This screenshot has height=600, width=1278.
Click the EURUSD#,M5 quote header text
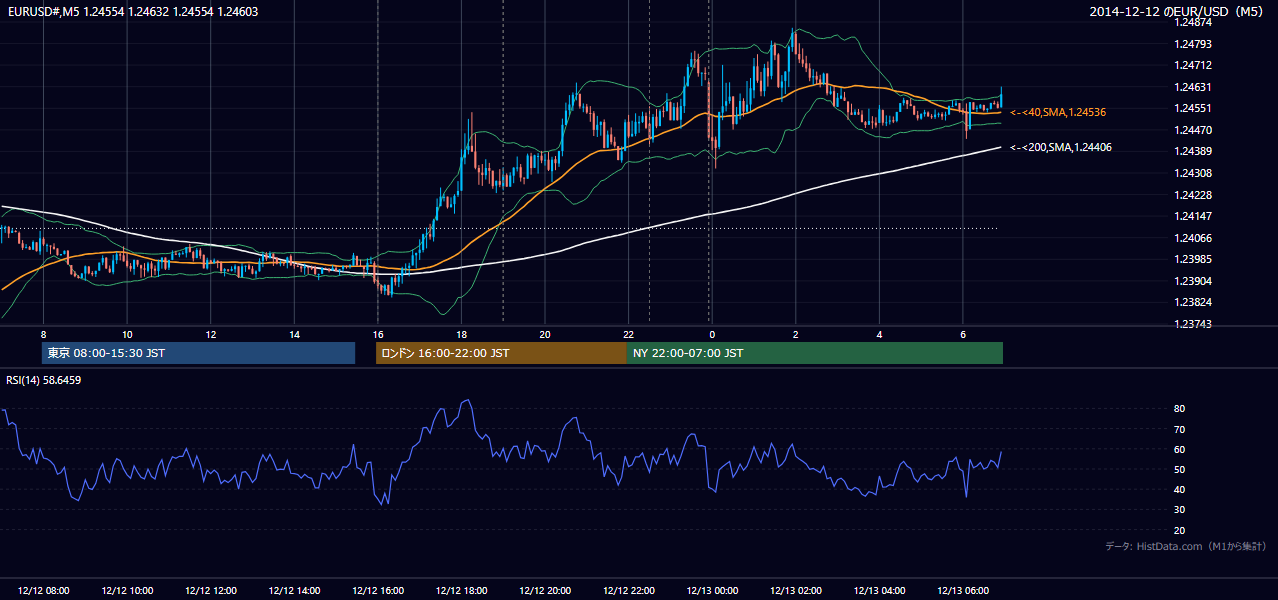(x=132, y=11)
